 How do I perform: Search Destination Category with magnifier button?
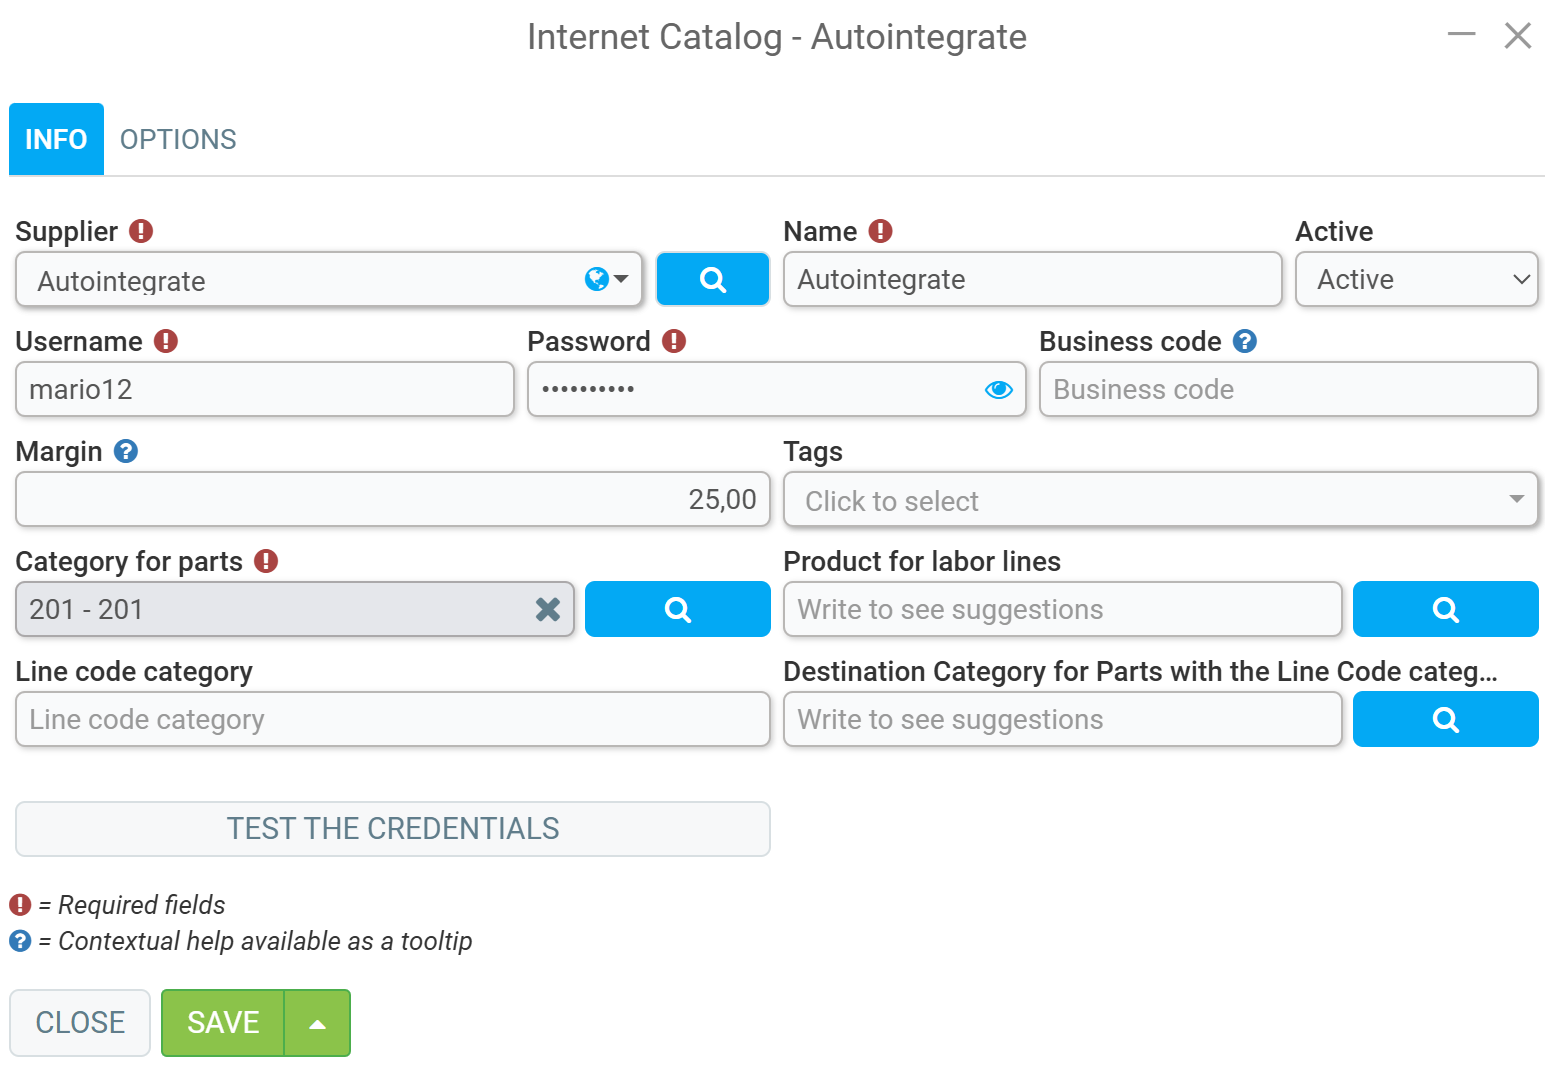1445,719
